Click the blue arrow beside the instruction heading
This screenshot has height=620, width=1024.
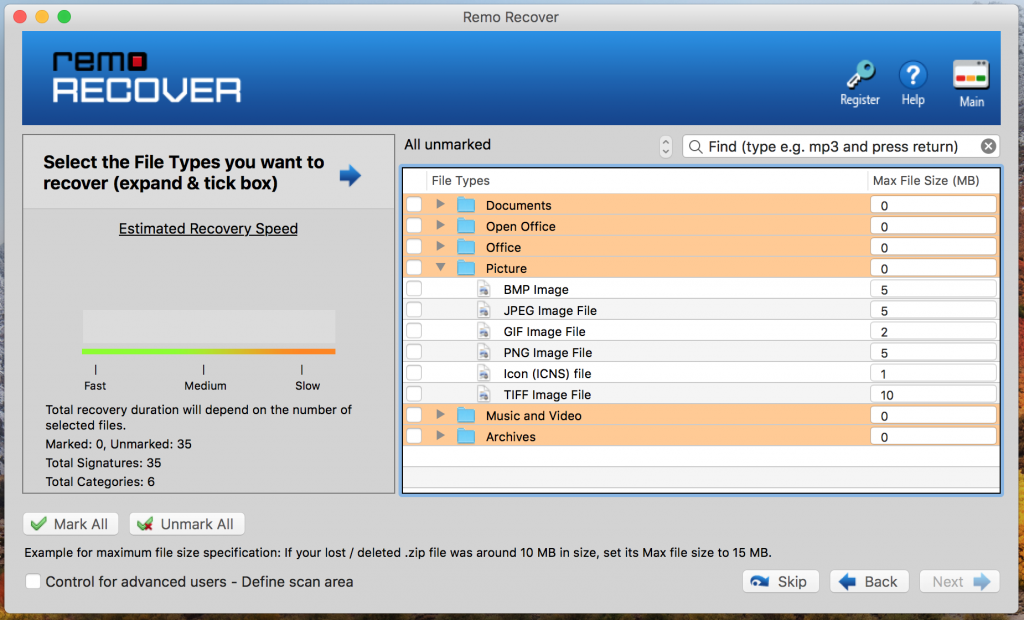350,175
